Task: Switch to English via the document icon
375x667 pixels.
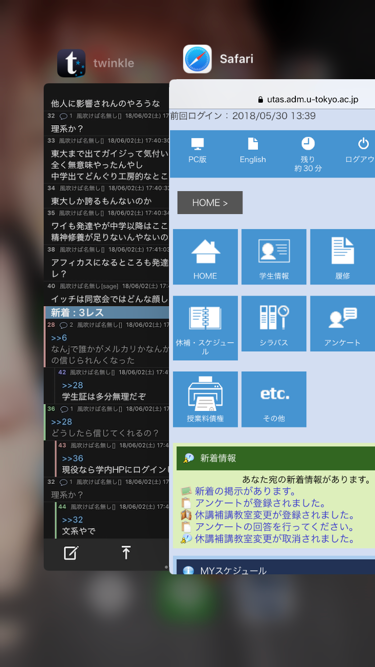Action: point(253,144)
